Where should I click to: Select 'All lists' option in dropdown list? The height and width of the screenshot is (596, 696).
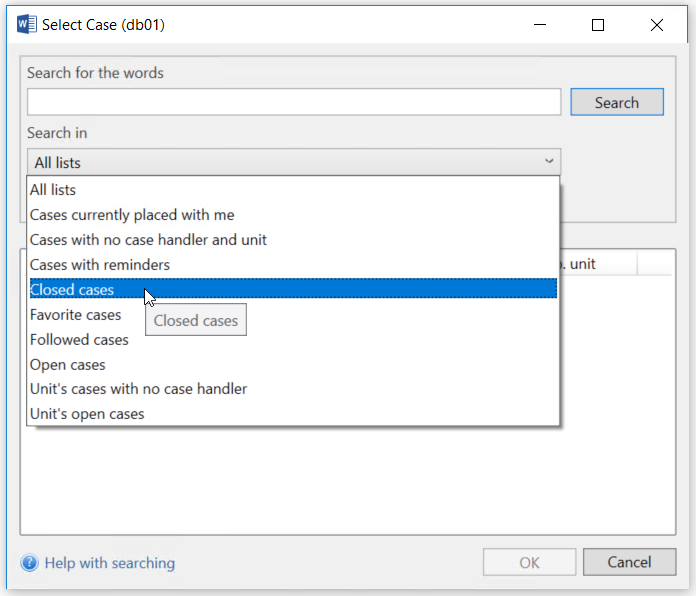click(53, 190)
